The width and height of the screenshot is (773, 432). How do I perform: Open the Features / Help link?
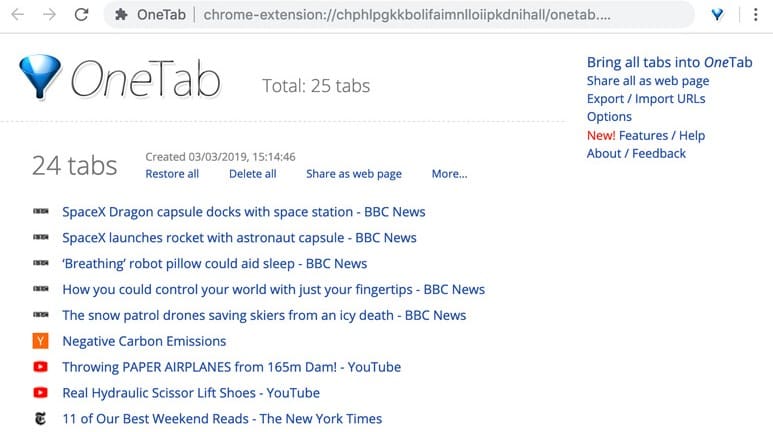click(x=662, y=135)
